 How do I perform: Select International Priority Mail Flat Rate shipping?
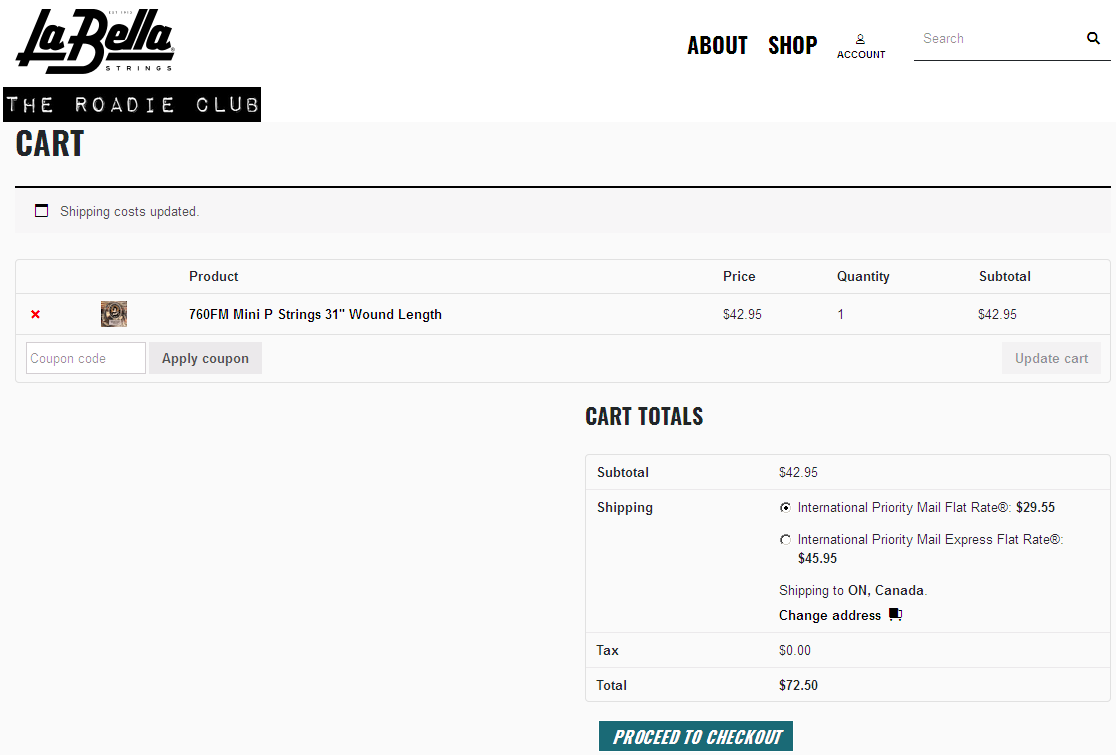[x=785, y=507]
